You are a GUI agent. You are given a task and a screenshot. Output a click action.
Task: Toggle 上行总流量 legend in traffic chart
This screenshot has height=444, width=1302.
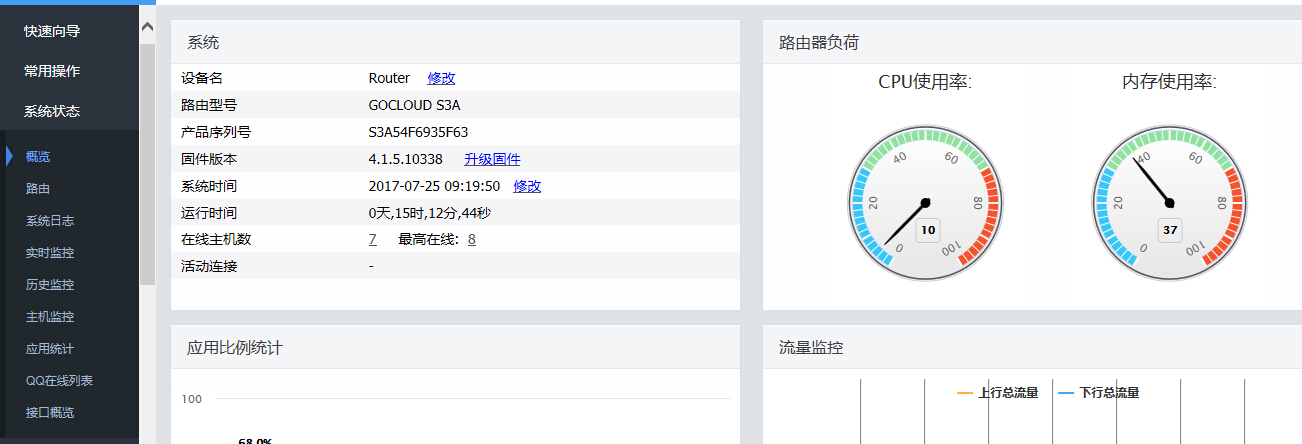pos(998,393)
